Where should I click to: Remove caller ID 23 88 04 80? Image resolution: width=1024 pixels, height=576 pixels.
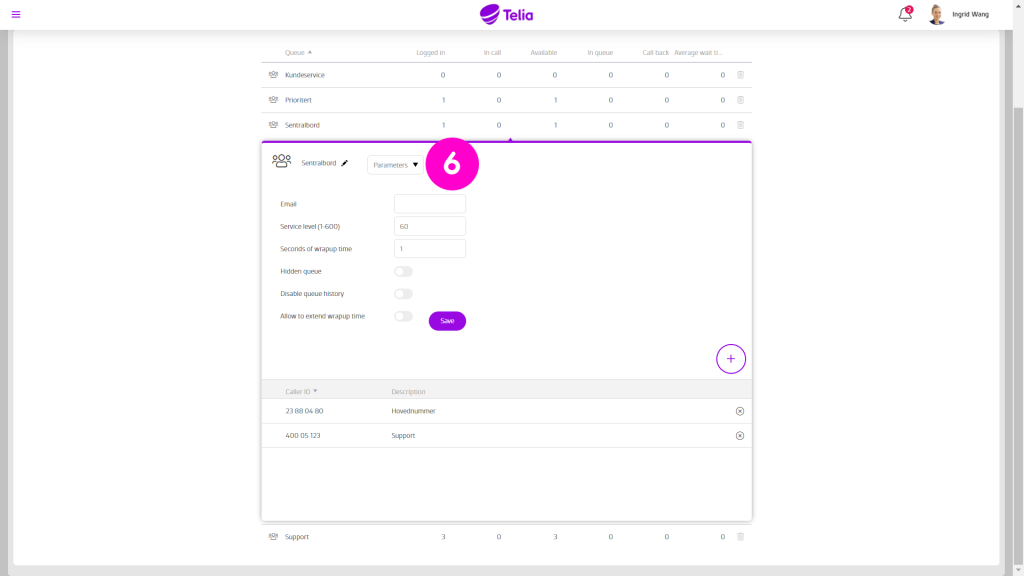740,410
